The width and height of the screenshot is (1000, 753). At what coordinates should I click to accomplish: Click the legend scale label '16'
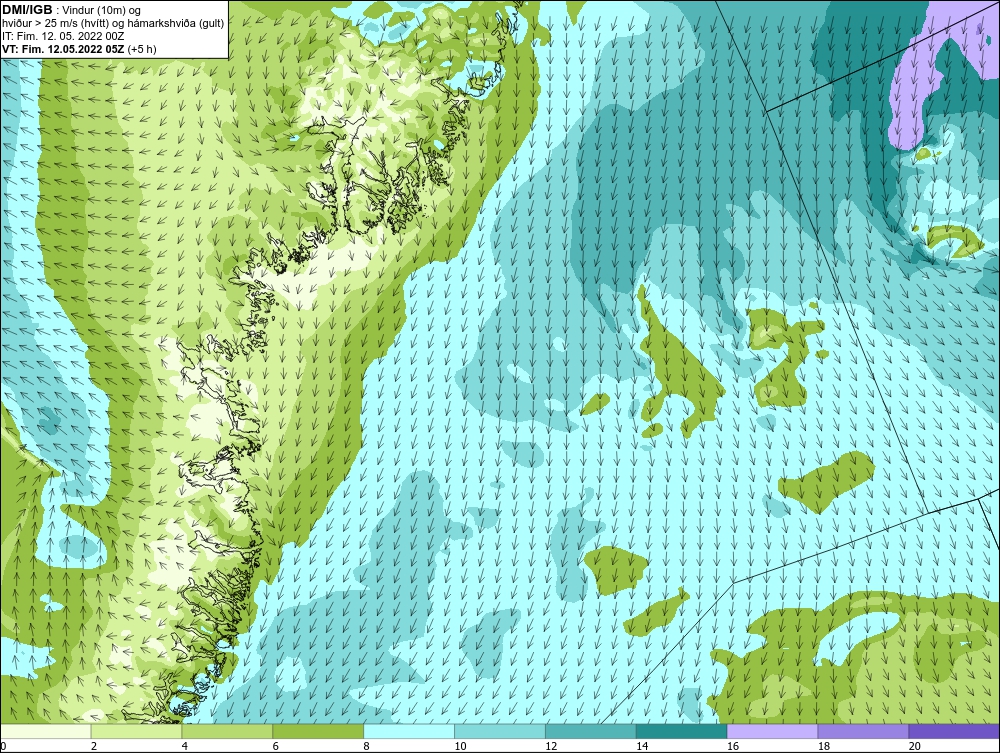coord(733,746)
